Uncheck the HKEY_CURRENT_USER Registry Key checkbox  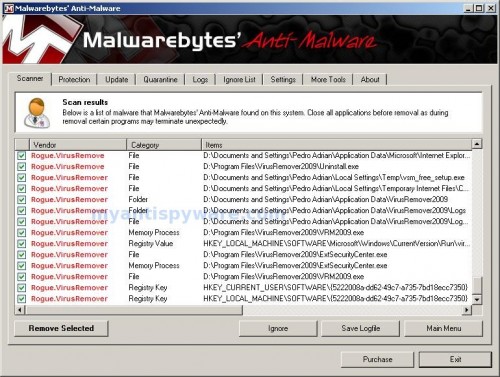[22, 288]
